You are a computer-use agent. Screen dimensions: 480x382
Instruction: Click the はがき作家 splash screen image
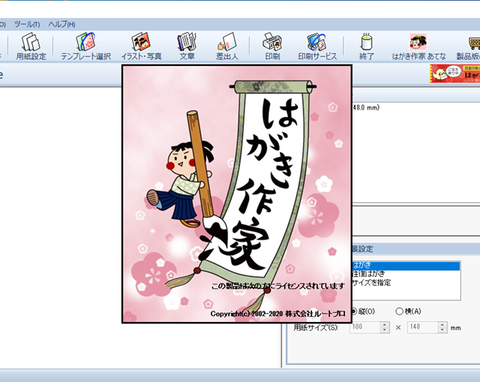click(237, 194)
